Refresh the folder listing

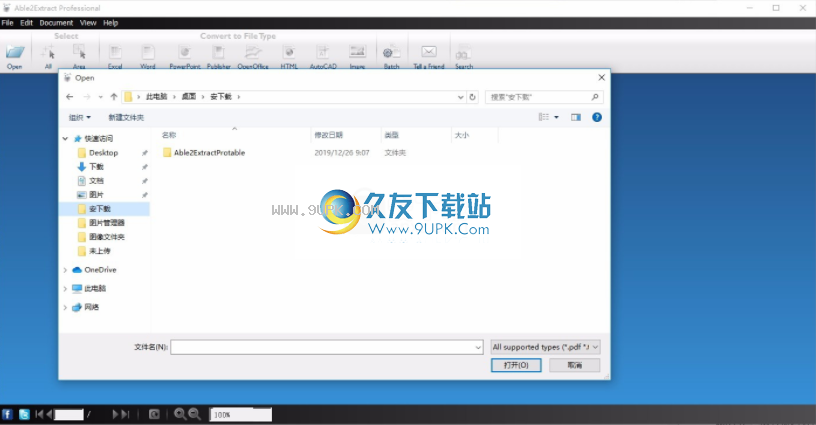click(473, 97)
